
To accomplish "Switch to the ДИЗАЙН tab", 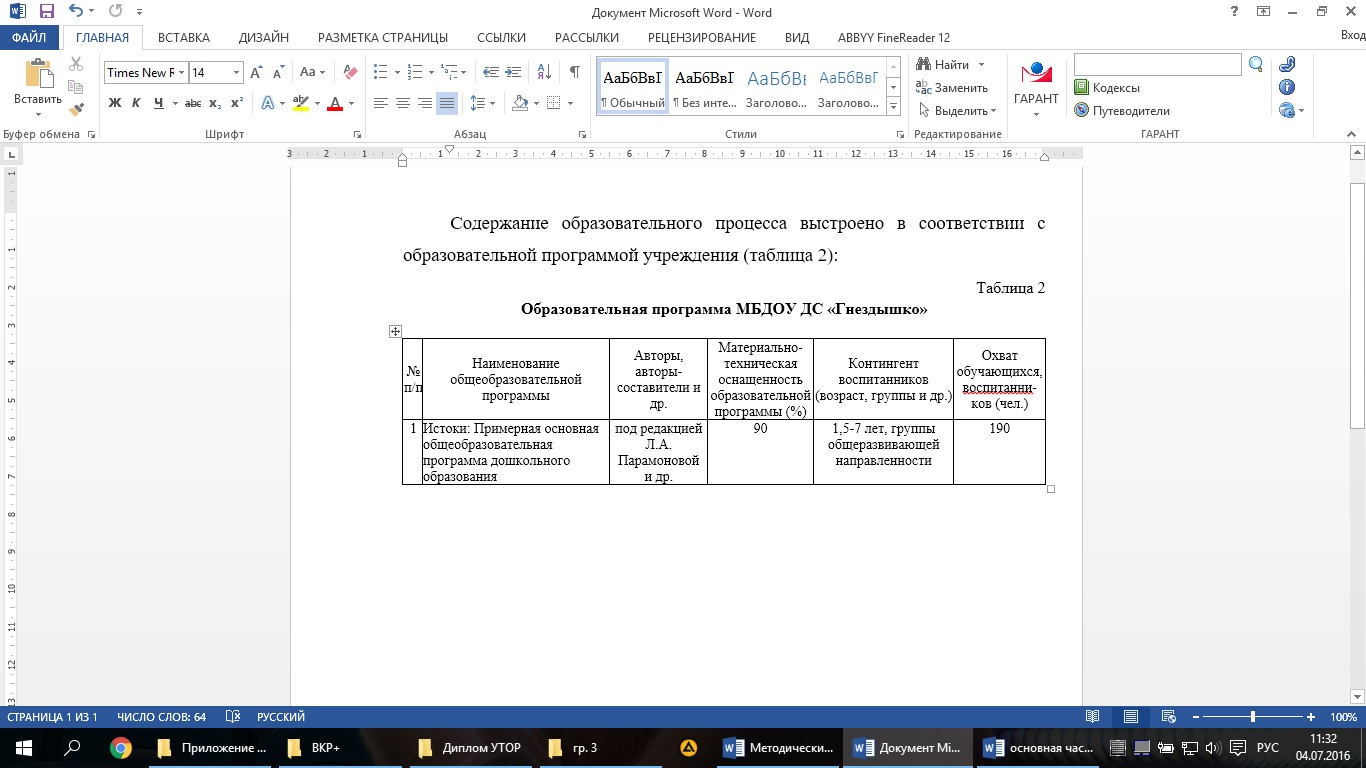I will coord(264,38).
